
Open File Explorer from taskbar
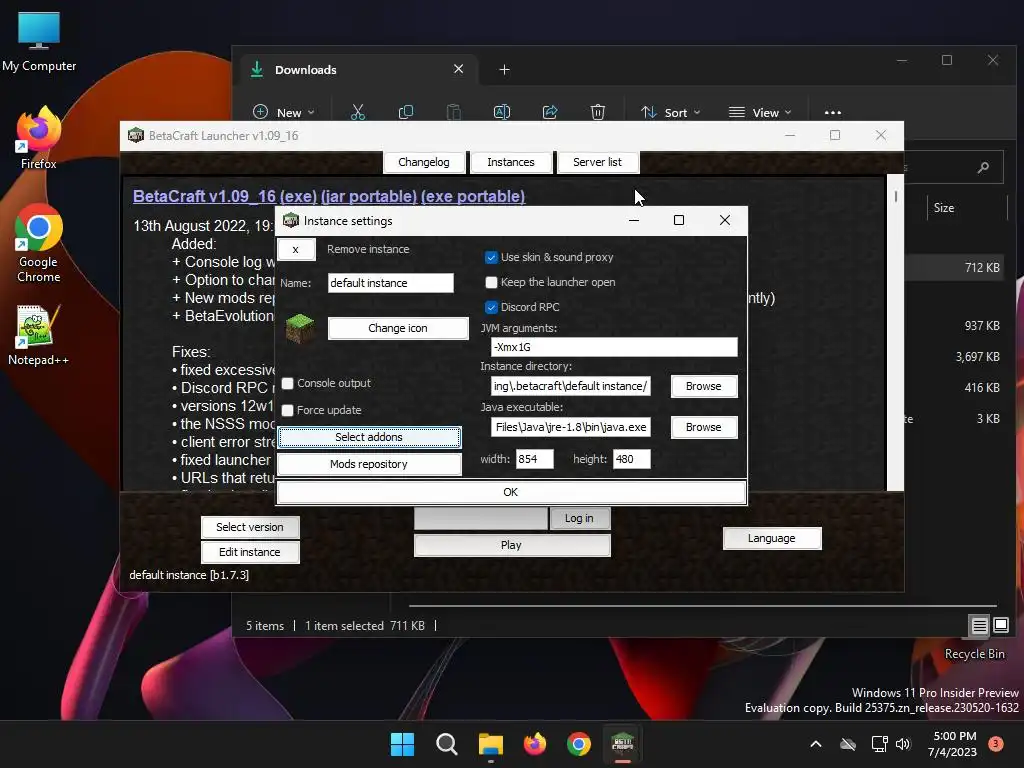pyautogui.click(x=490, y=744)
